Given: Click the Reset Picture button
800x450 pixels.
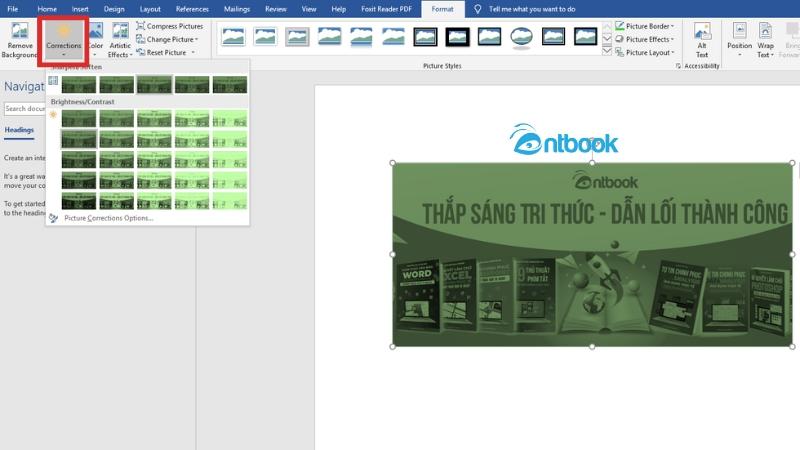Looking at the screenshot, I should 161,53.
